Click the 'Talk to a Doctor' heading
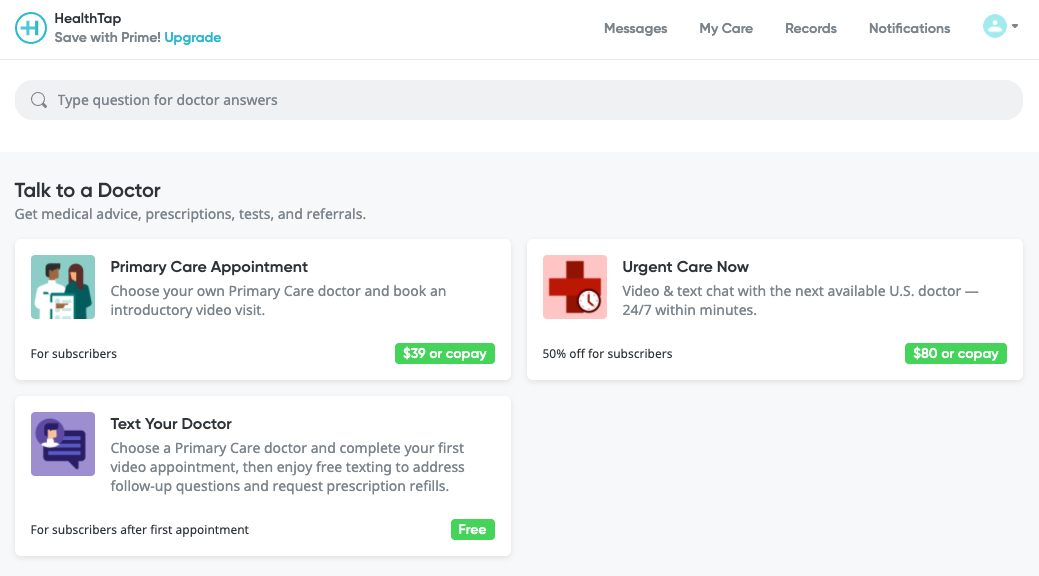This screenshot has height=576, width=1039. [x=87, y=190]
